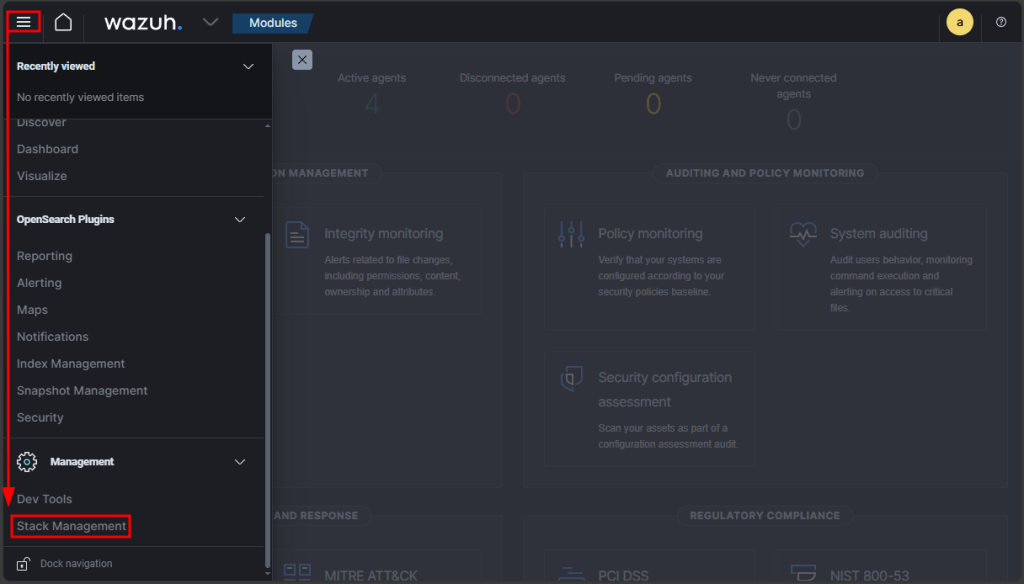Open Stack Management

pyautogui.click(x=71, y=526)
